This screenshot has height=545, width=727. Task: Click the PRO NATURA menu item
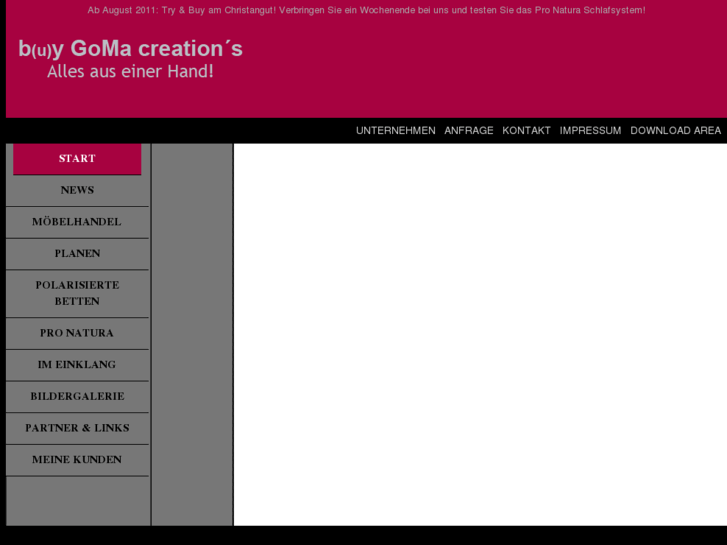click(x=77, y=333)
